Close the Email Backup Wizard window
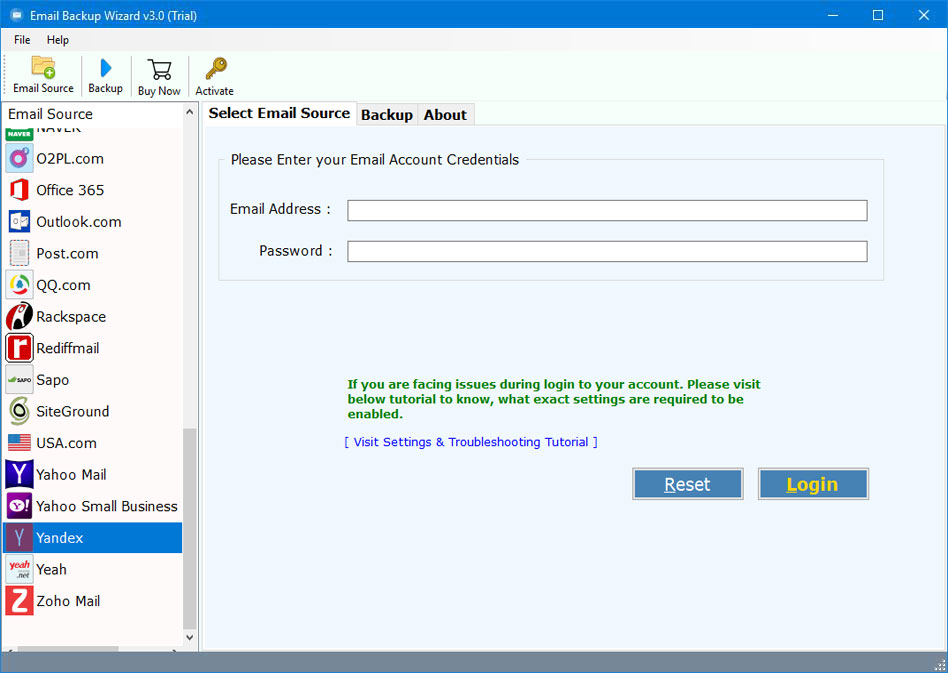This screenshot has height=673, width=948. point(924,15)
